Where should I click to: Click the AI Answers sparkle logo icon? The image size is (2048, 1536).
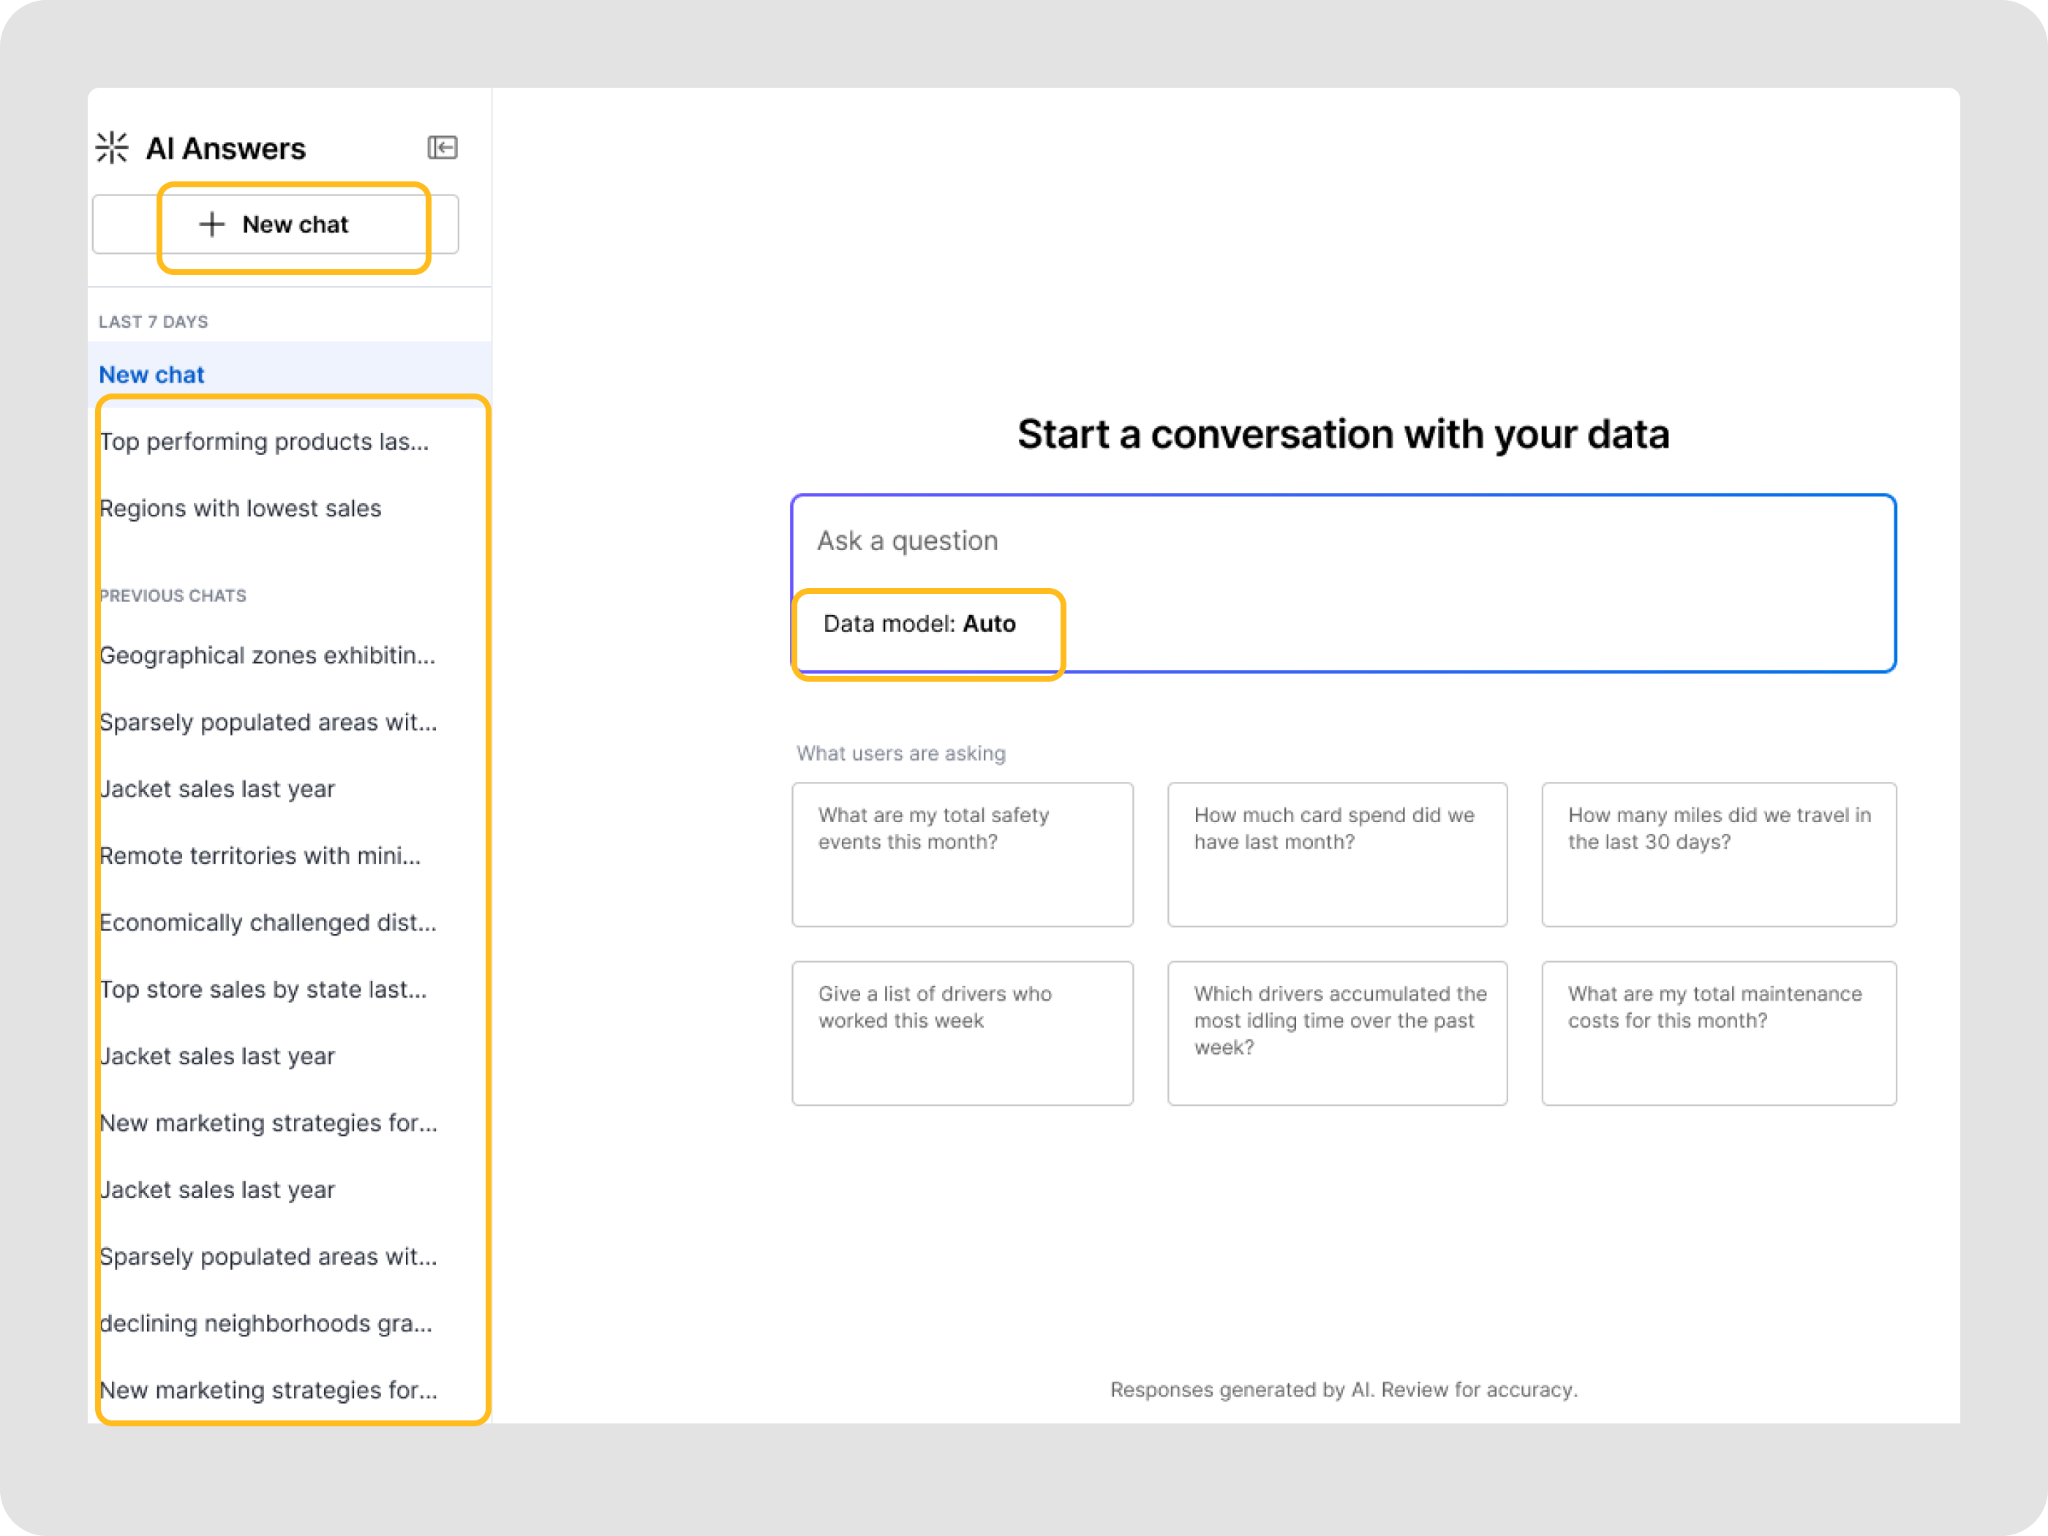[x=112, y=148]
